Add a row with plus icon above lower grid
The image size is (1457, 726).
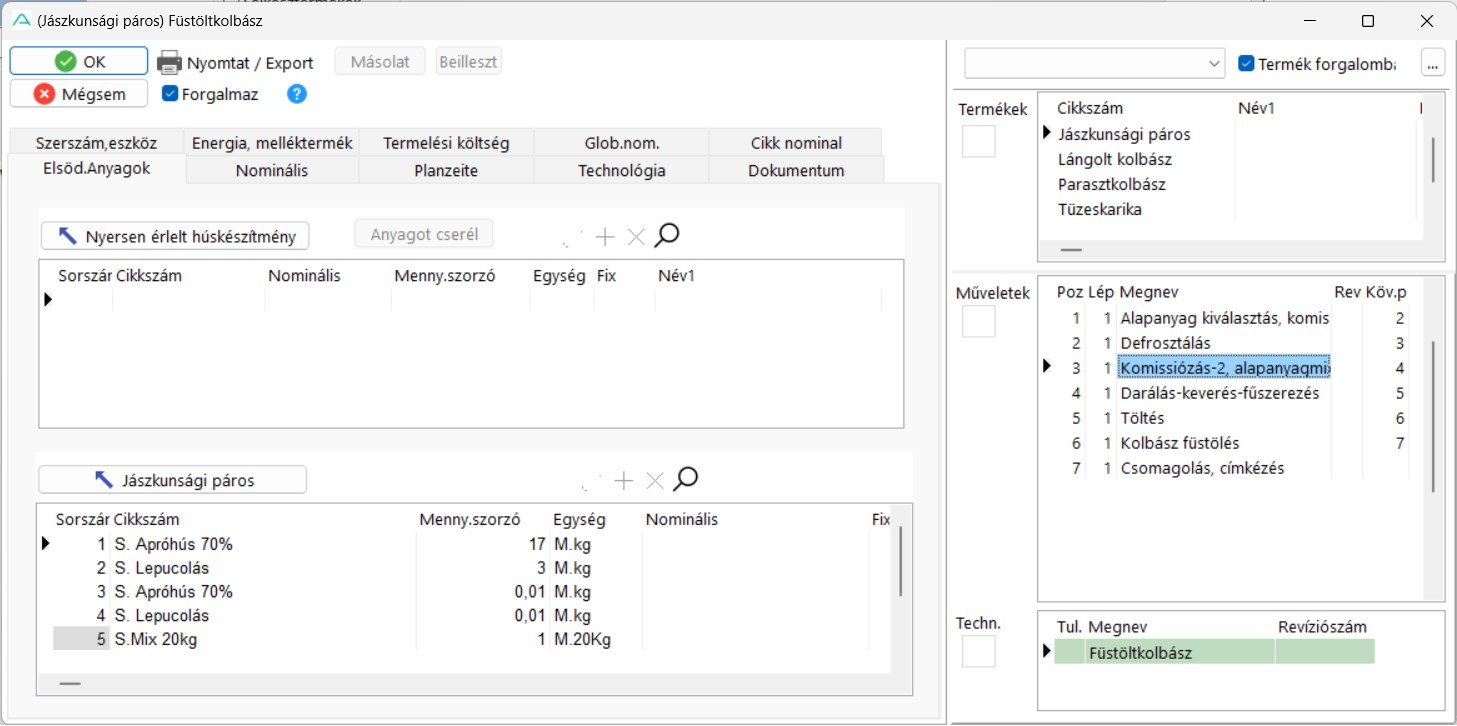(624, 481)
